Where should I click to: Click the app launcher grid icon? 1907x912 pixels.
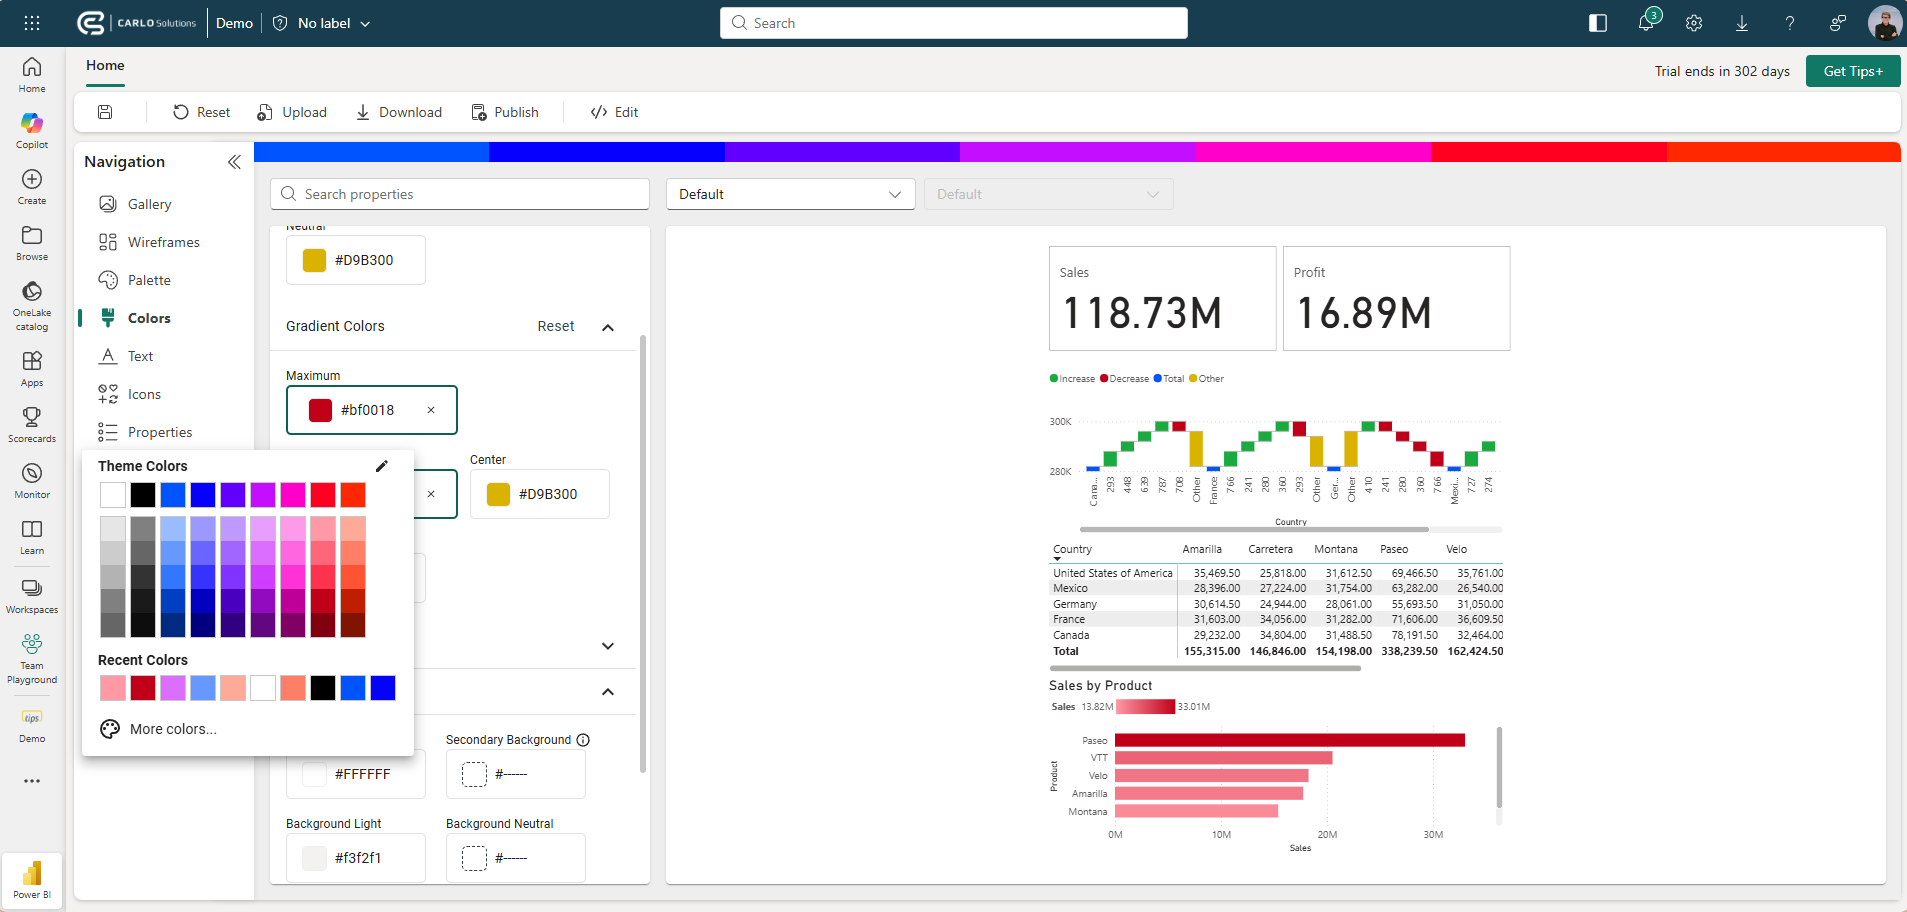32,23
